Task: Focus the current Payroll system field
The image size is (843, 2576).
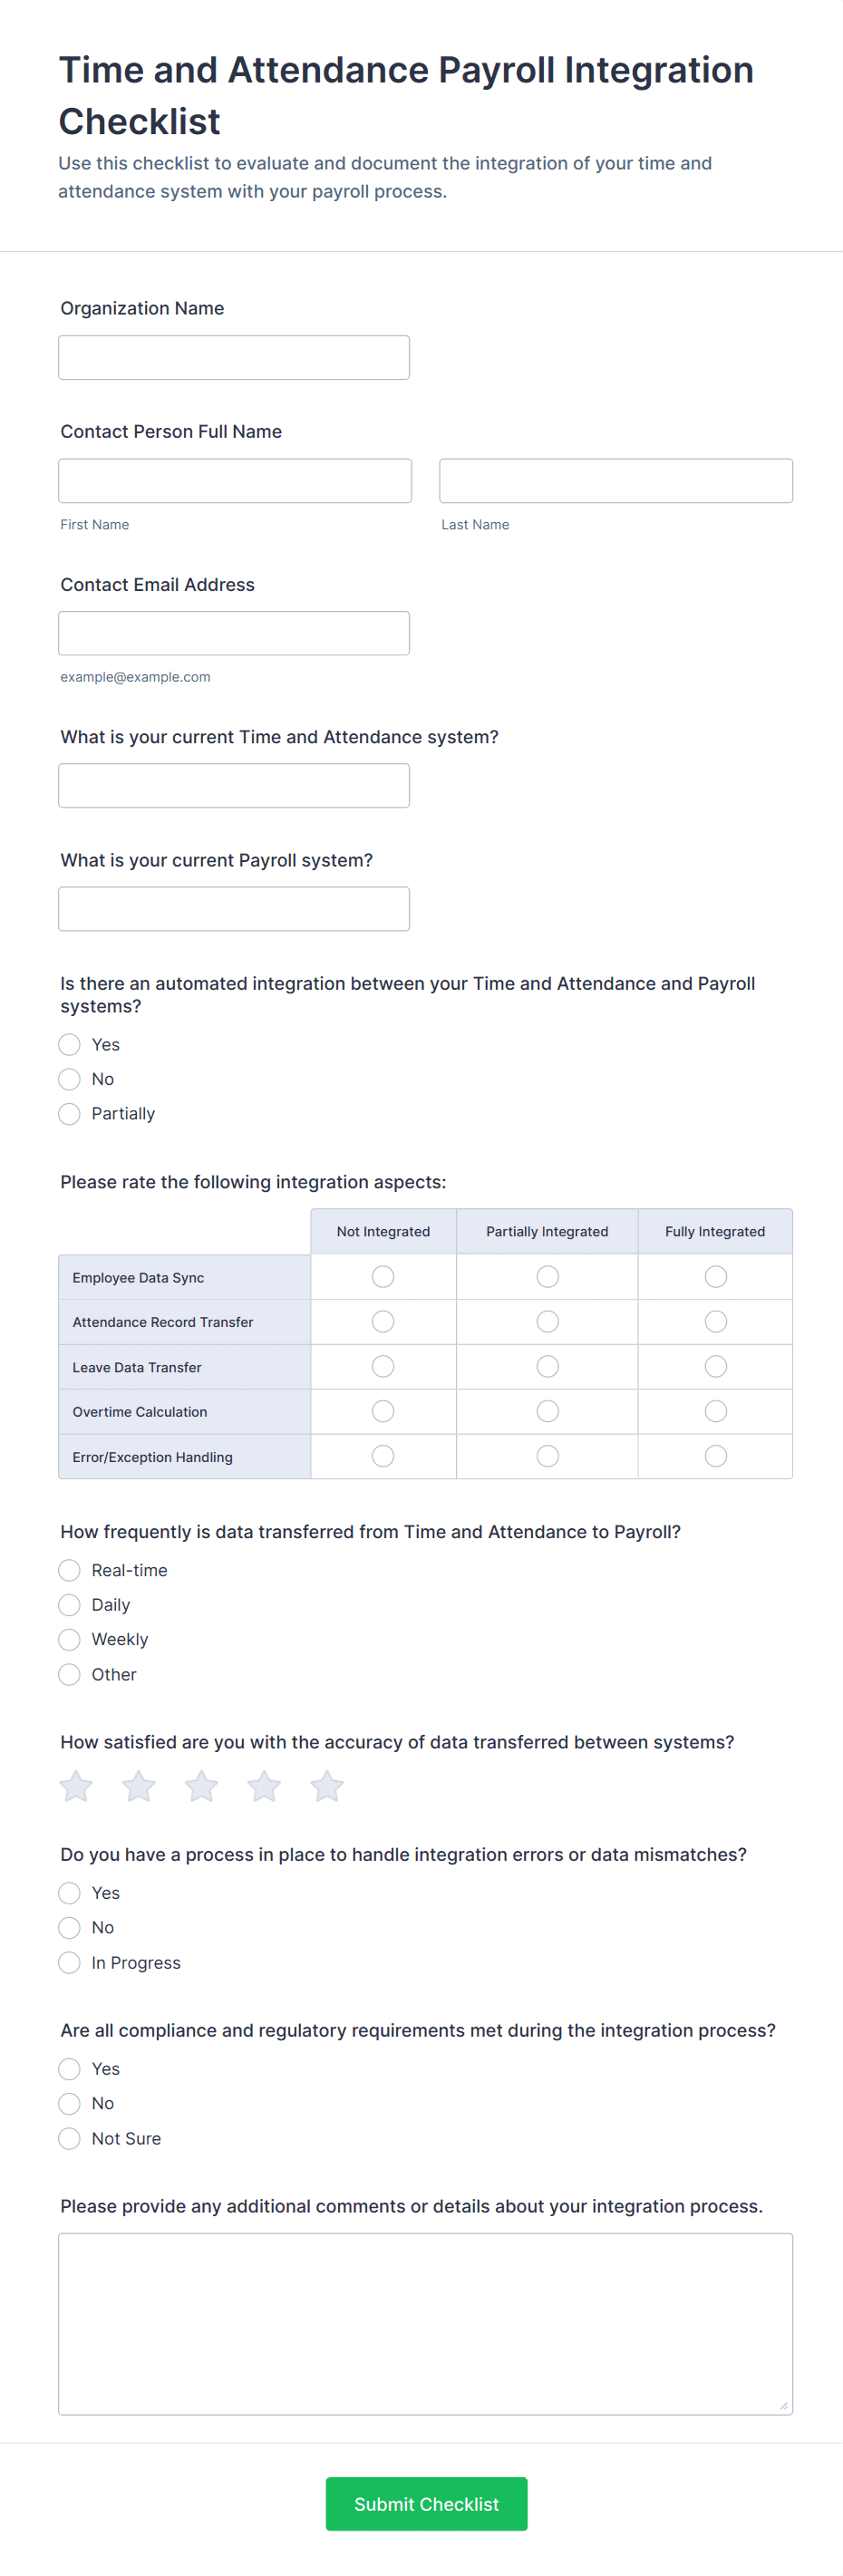Action: pyautogui.click(x=234, y=909)
